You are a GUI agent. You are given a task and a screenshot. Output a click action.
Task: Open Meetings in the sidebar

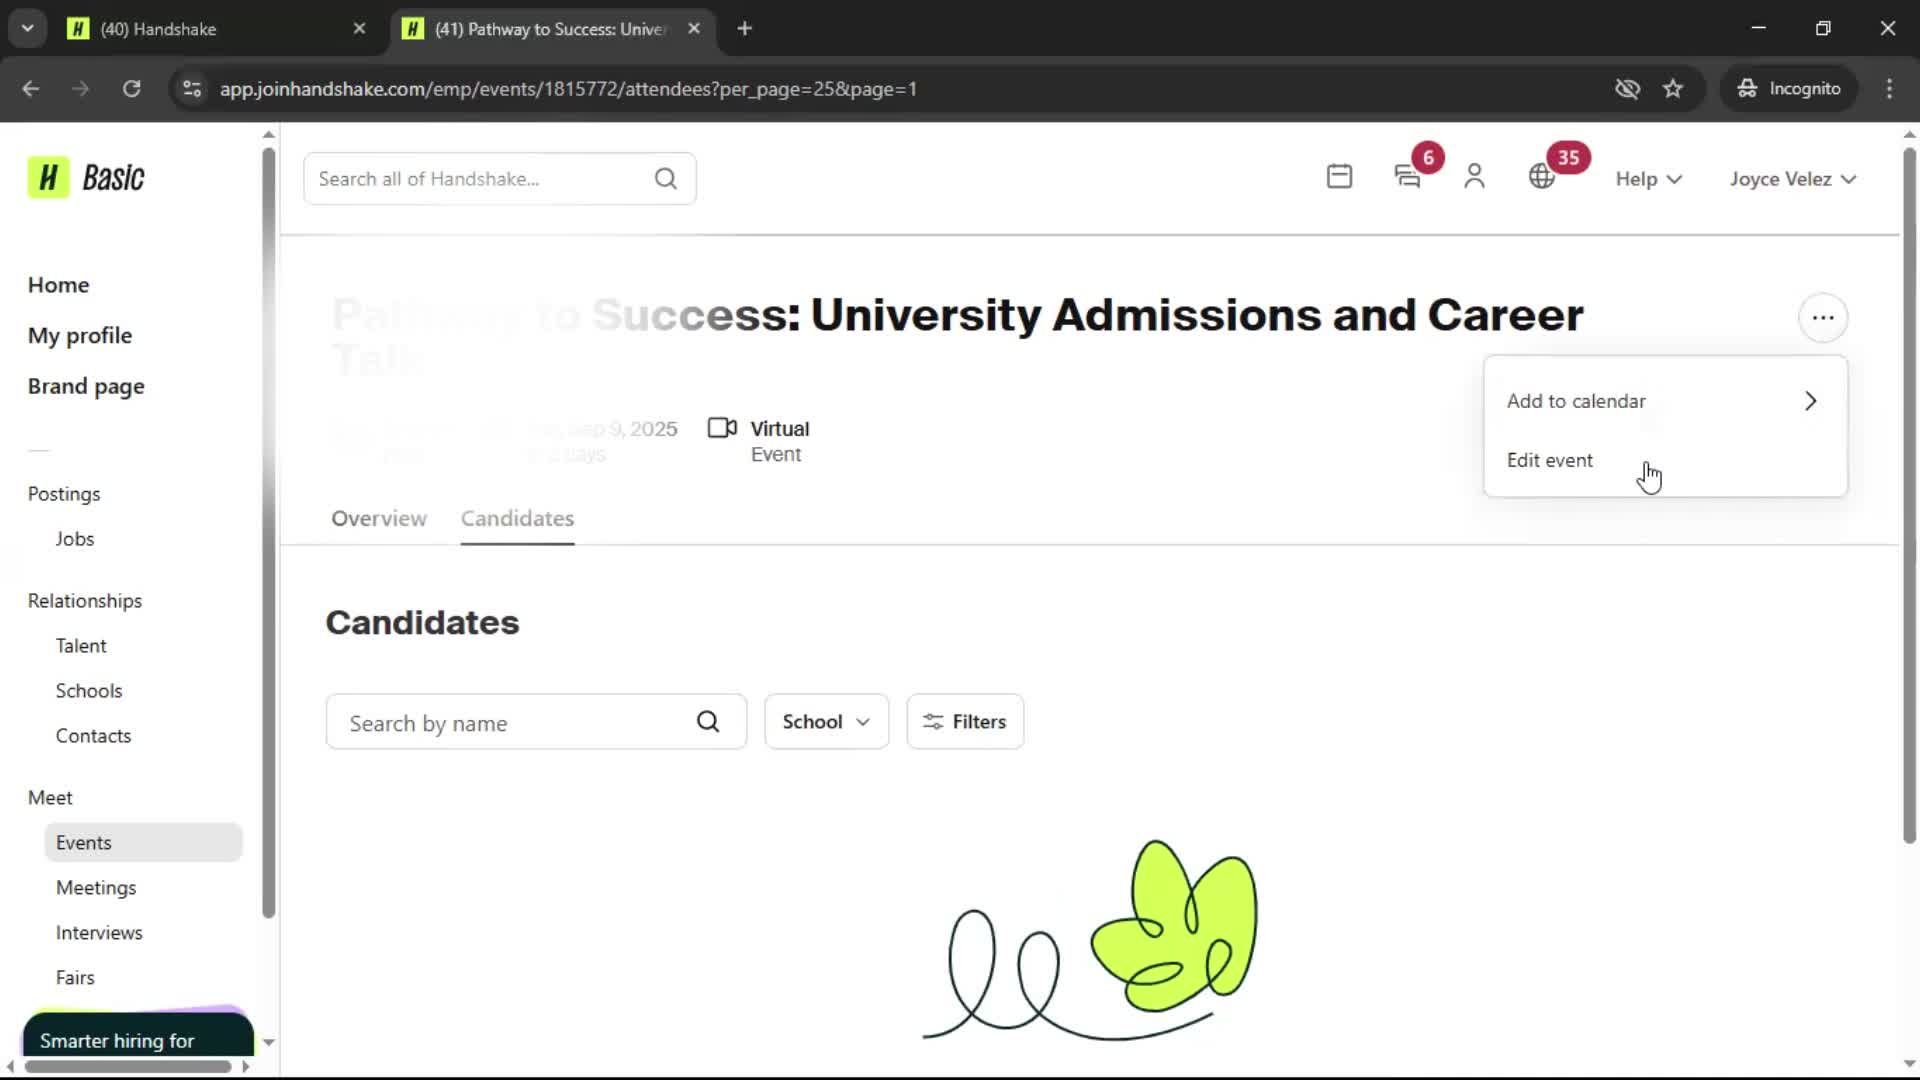96,888
